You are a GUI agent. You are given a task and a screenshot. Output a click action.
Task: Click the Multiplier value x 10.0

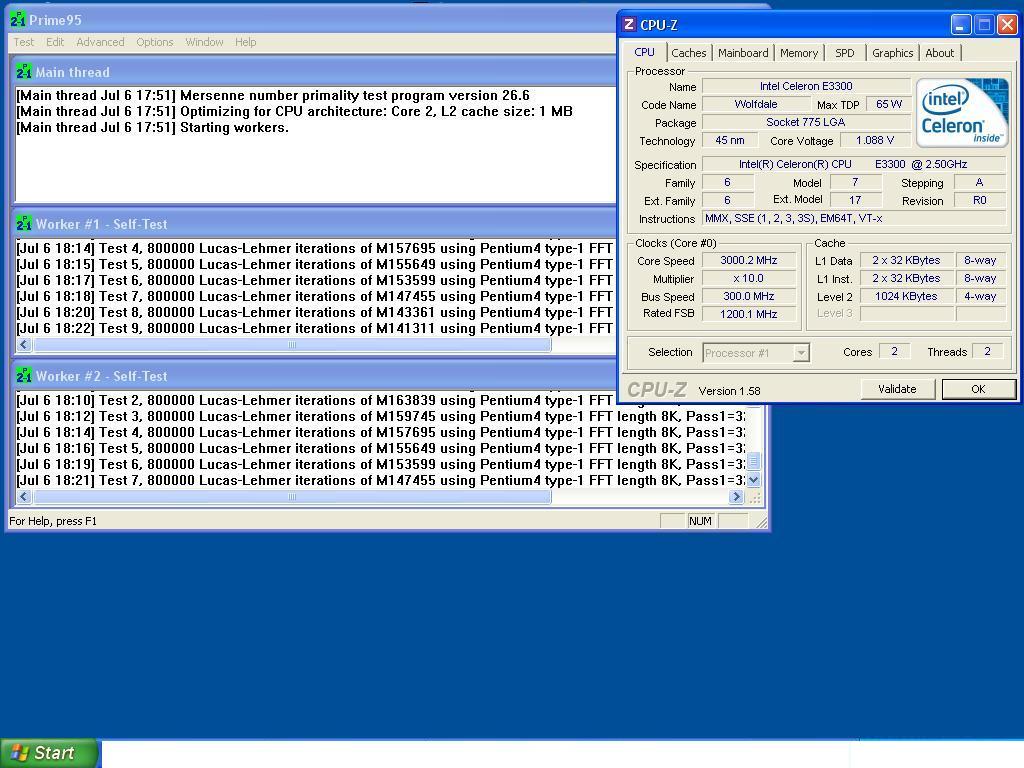point(748,278)
